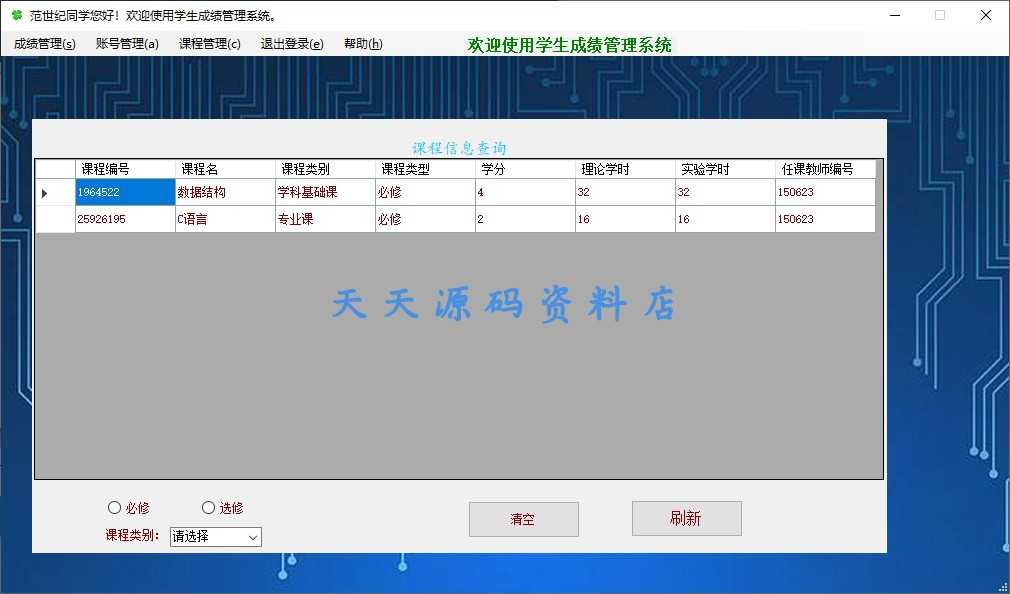Viewport: 1010px width, 594px height.
Task: Click the 退出登录(e) menu item
Action: point(292,44)
